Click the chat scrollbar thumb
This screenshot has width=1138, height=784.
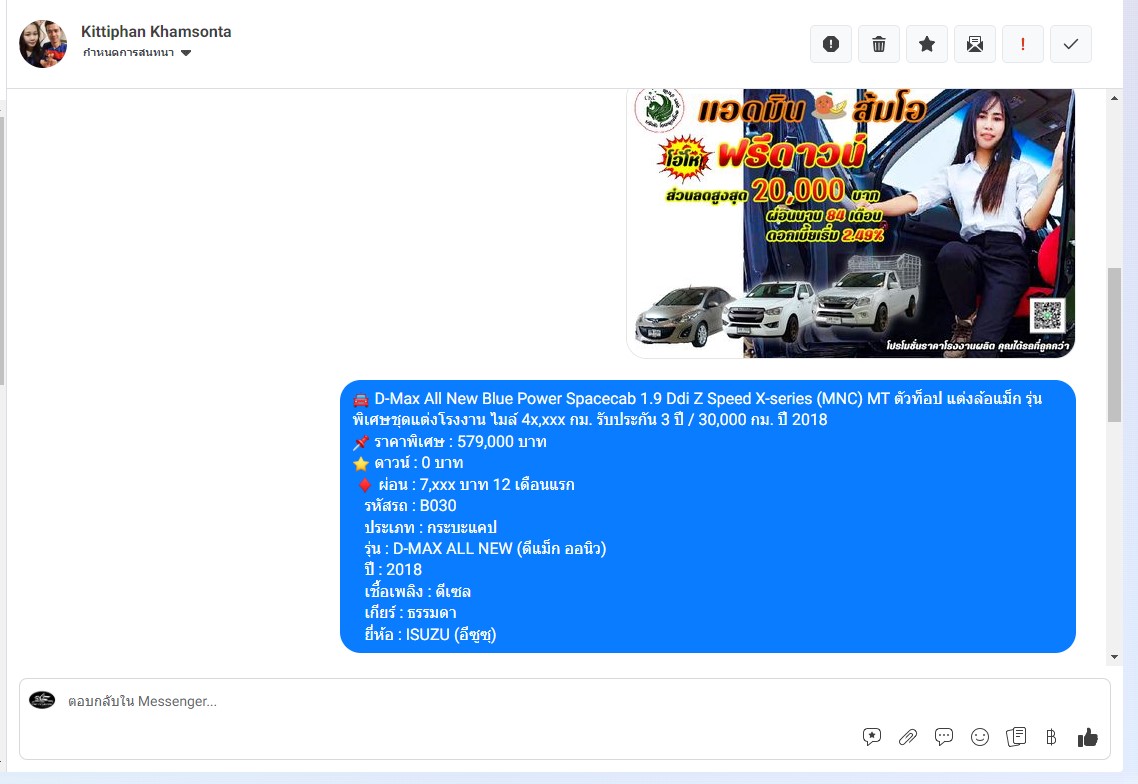pyautogui.click(x=1114, y=345)
